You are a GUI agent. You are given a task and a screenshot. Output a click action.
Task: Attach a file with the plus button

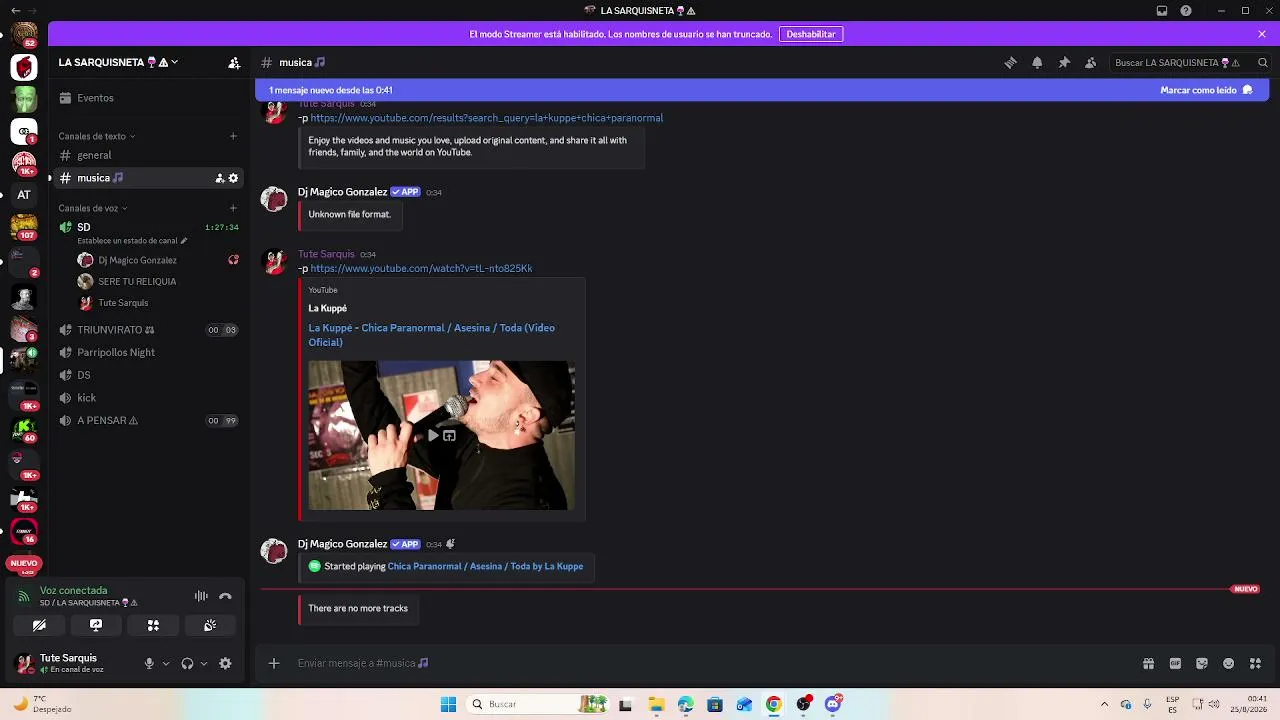click(274, 663)
